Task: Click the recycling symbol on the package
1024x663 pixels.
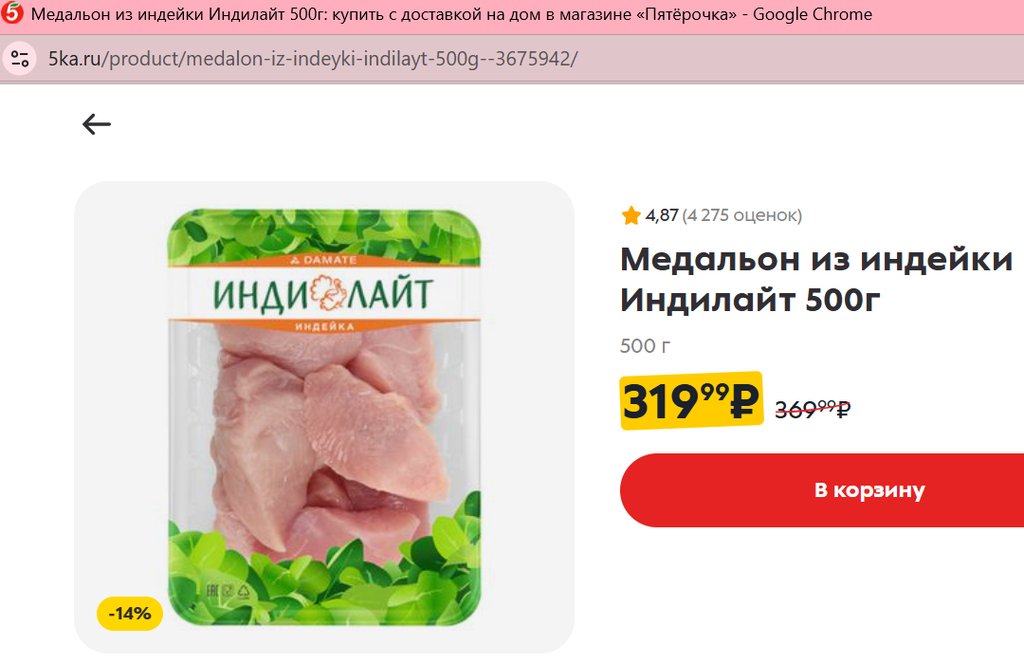Action: pos(244,592)
